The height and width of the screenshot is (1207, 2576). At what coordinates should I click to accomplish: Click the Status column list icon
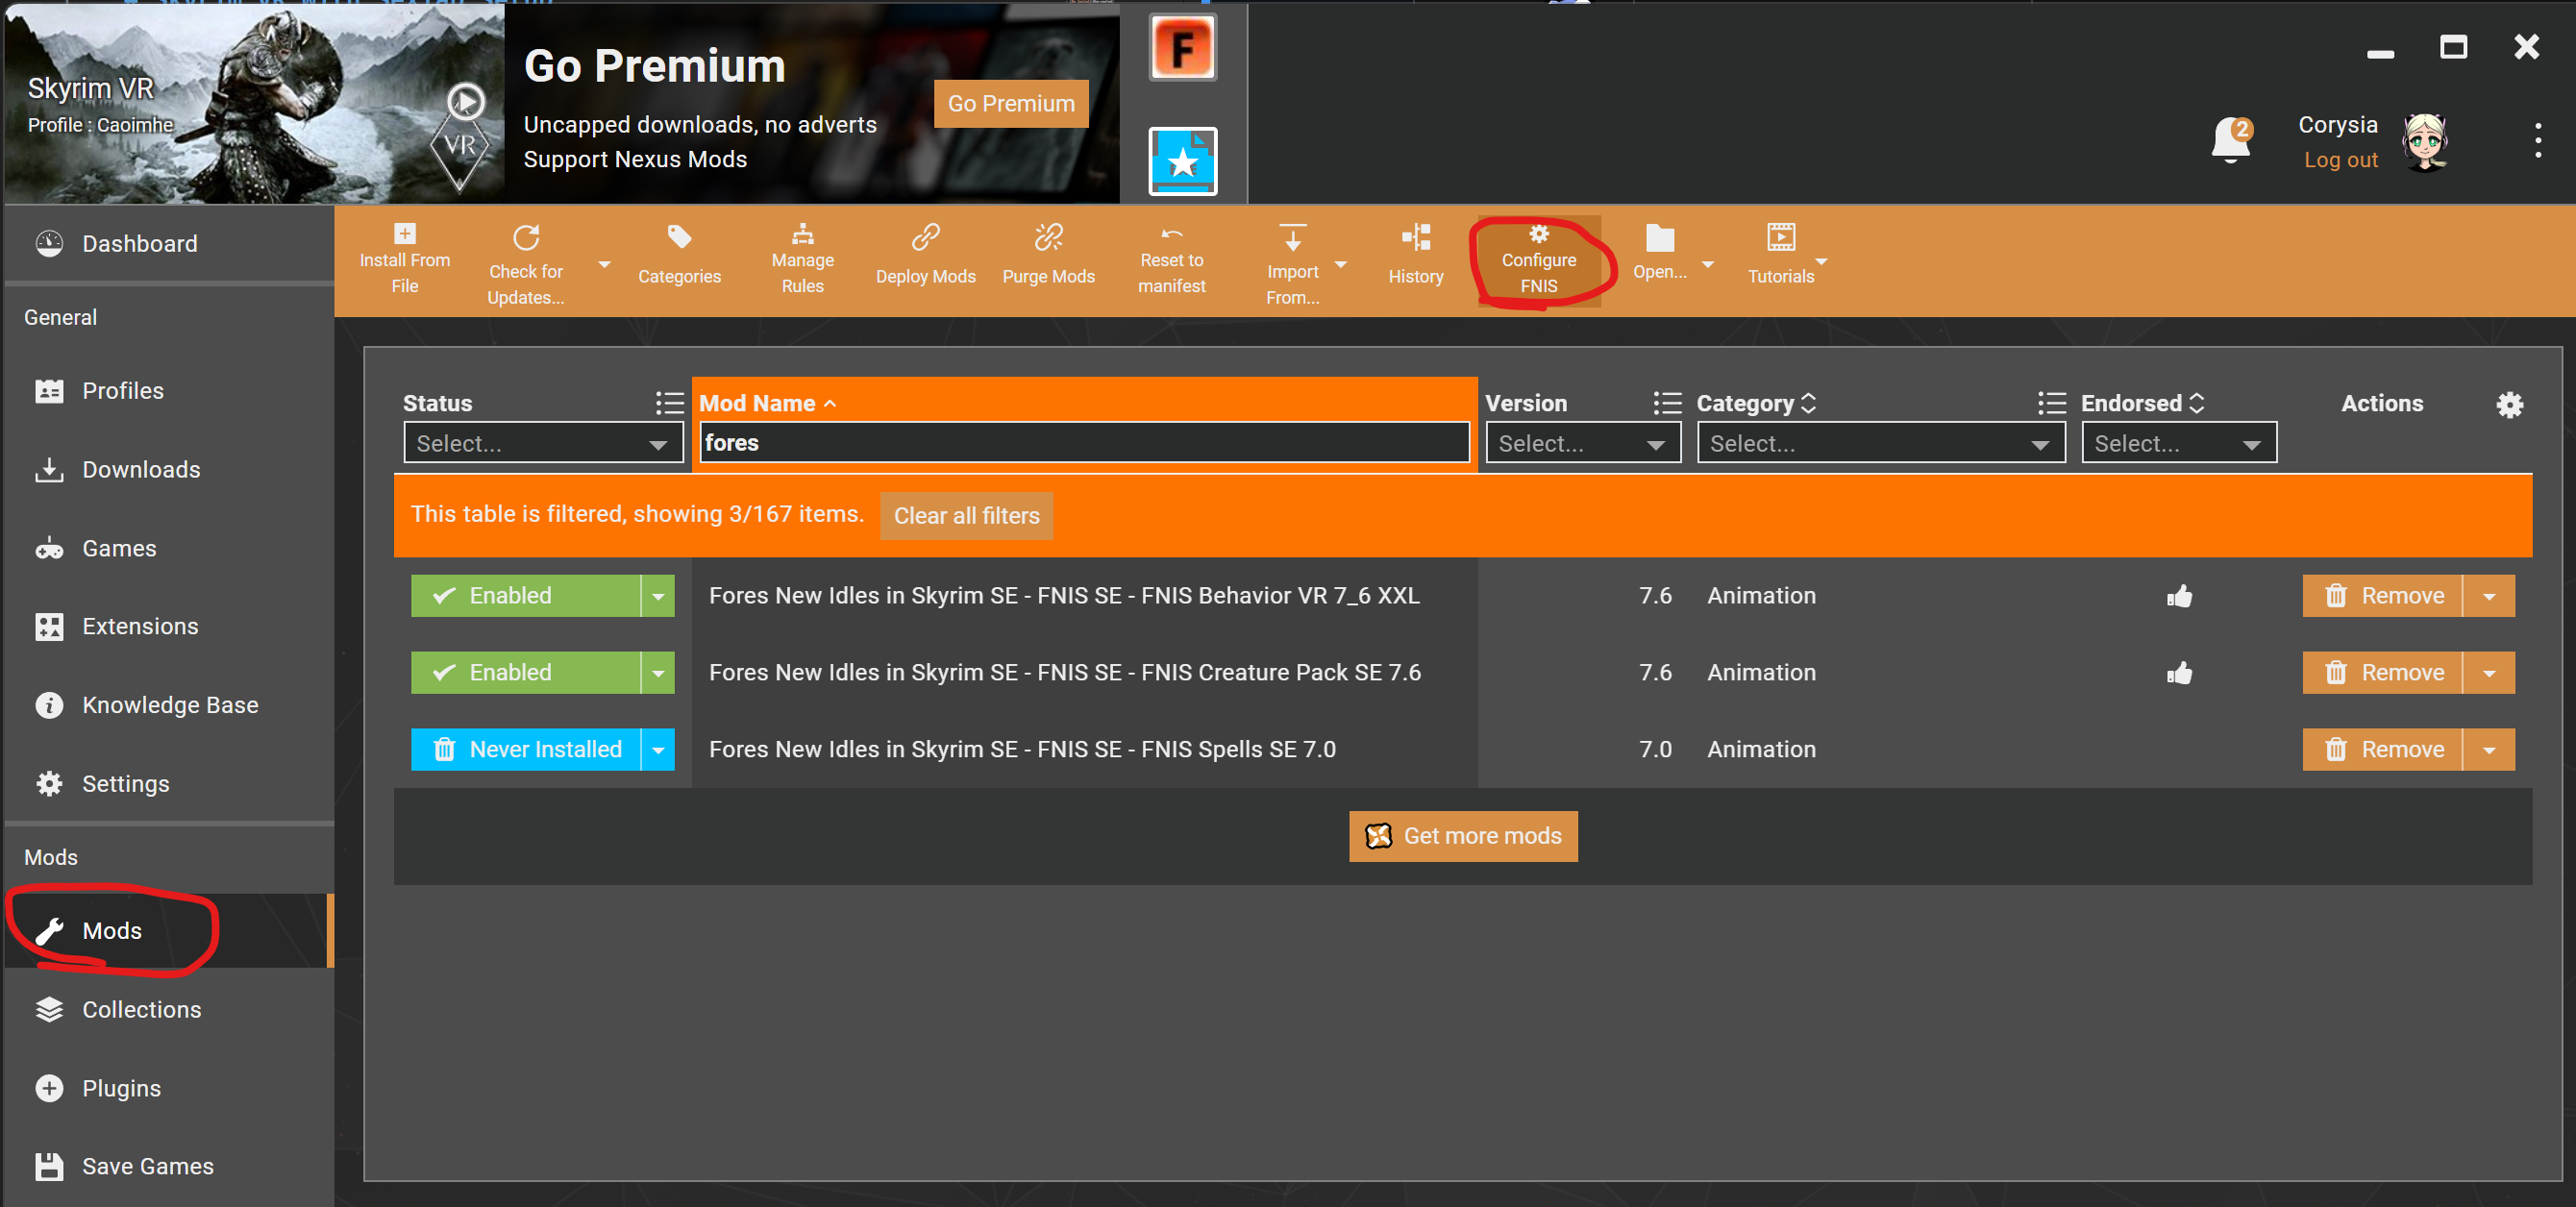pyautogui.click(x=669, y=403)
